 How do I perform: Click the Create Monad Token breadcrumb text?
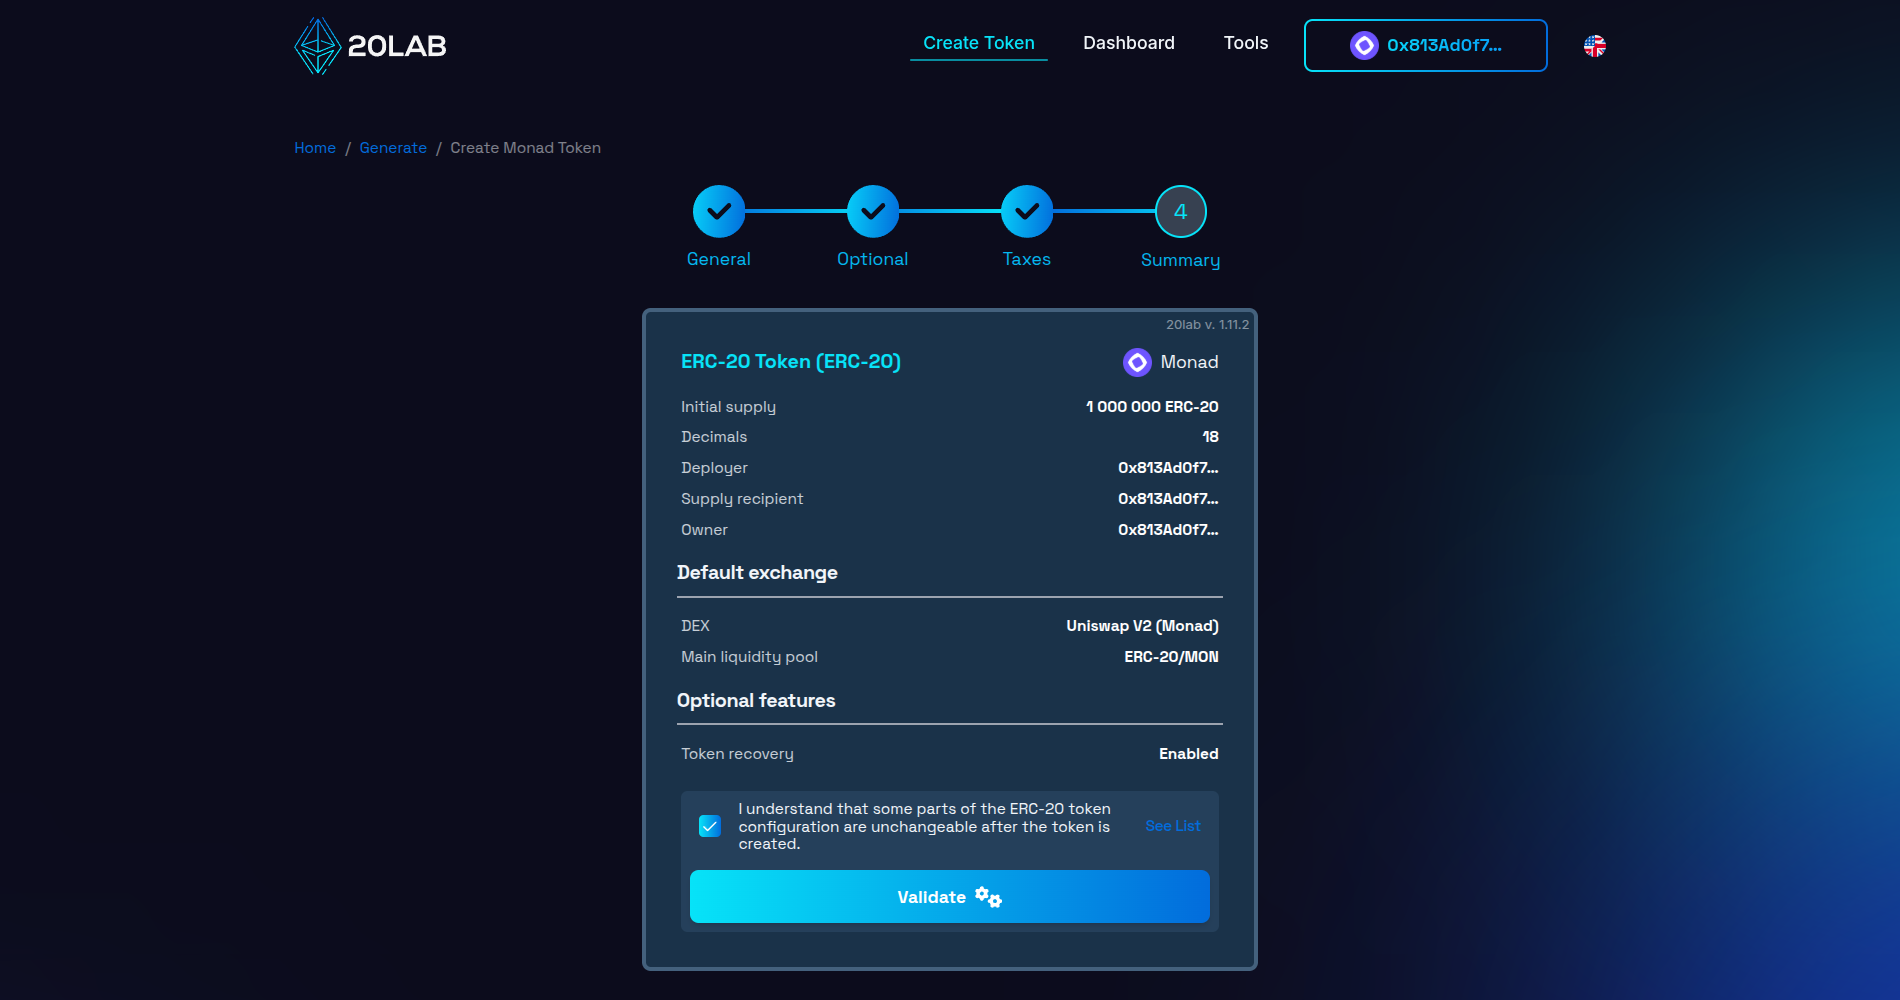[526, 148]
